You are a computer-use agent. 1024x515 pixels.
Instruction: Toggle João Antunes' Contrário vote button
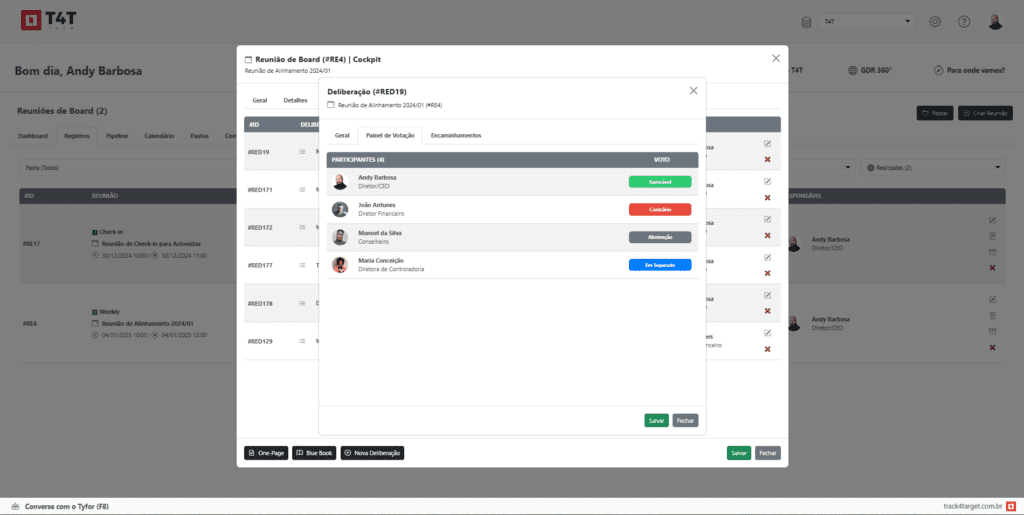point(660,209)
